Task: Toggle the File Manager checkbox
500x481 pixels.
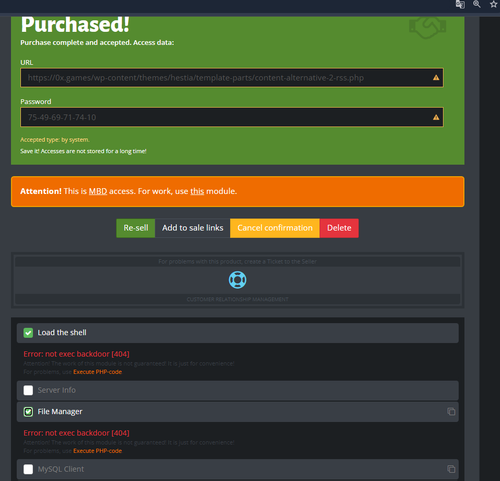Action: click(x=28, y=412)
